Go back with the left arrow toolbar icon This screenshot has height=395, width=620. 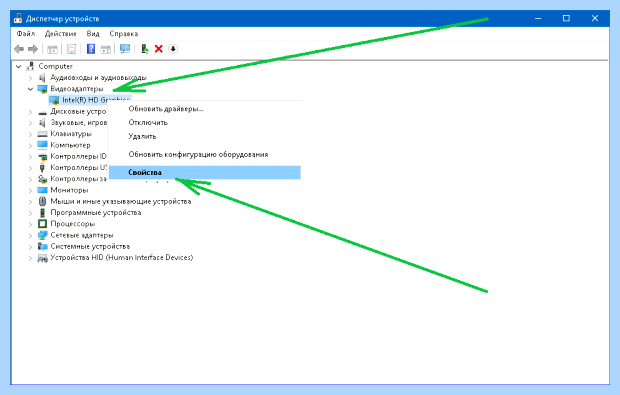(19, 49)
